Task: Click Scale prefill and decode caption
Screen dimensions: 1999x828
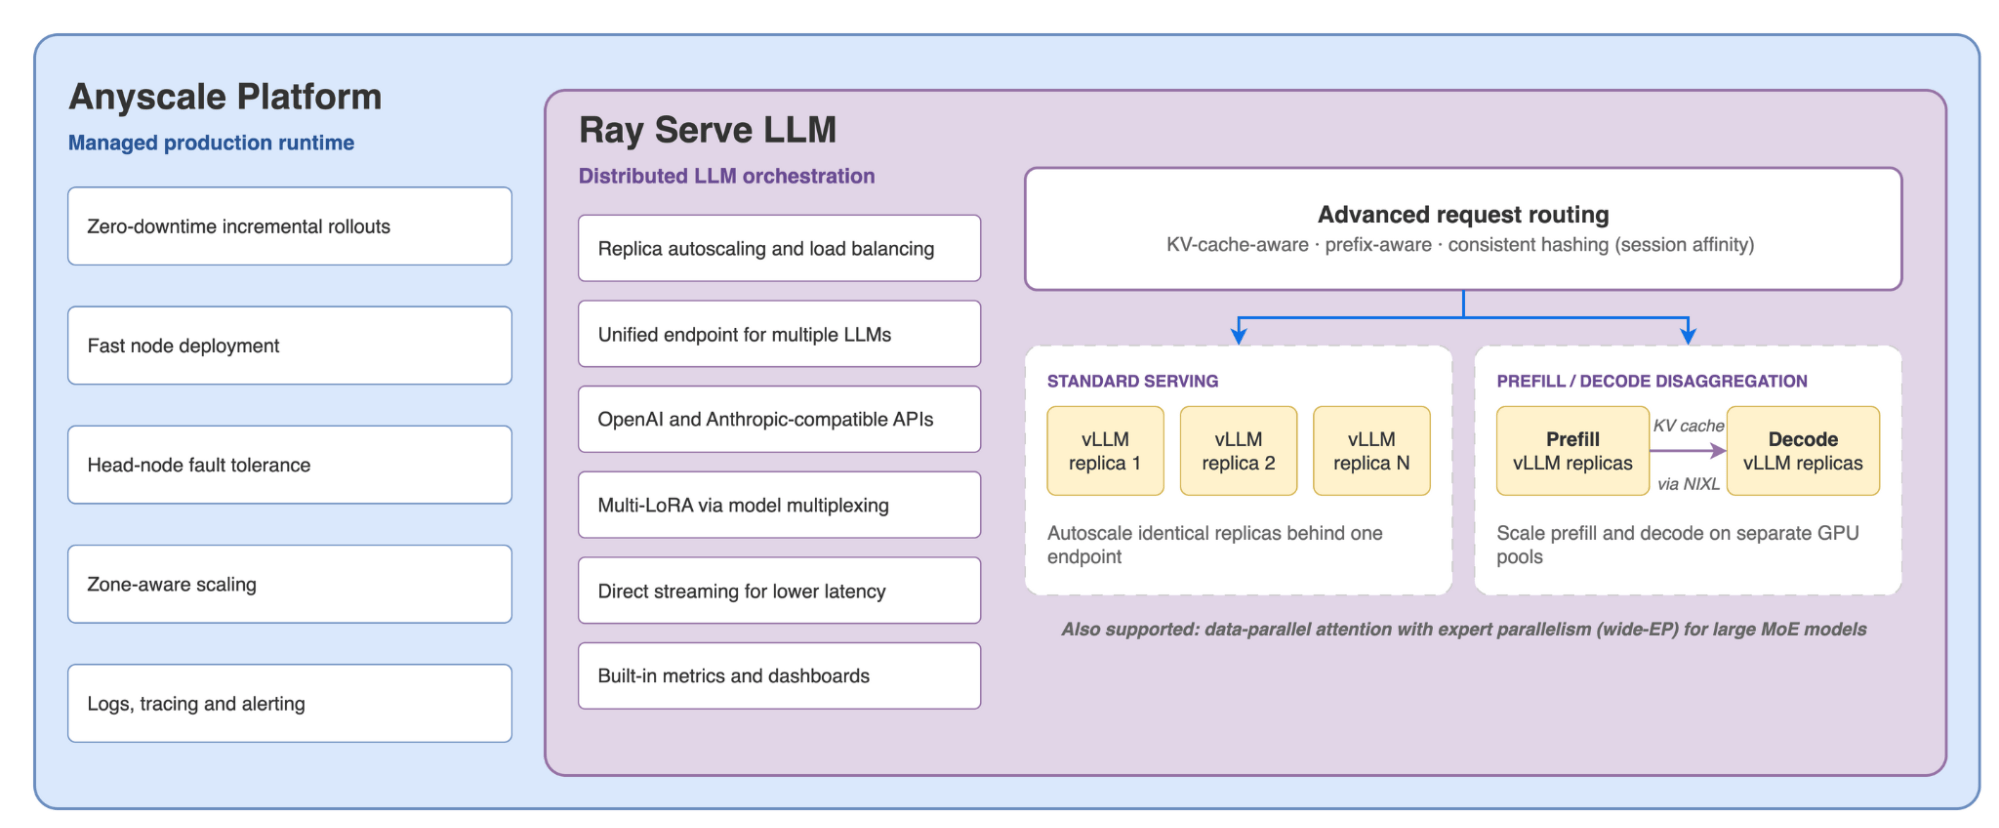Action: [x=1677, y=545]
